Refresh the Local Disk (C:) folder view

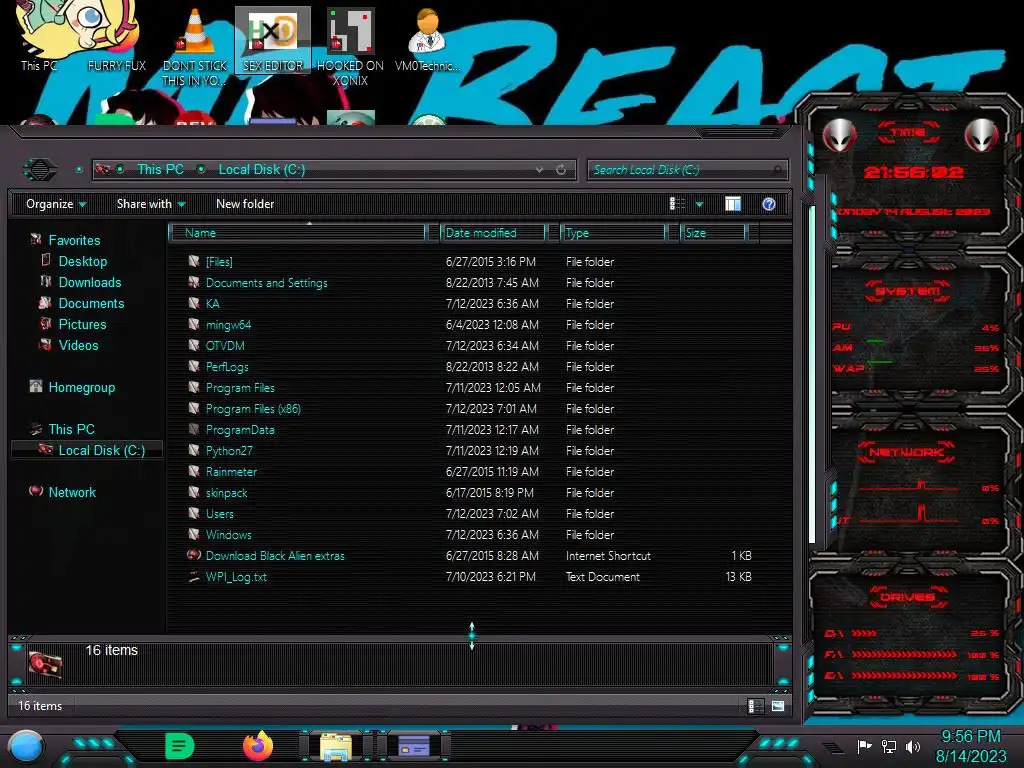(x=561, y=170)
